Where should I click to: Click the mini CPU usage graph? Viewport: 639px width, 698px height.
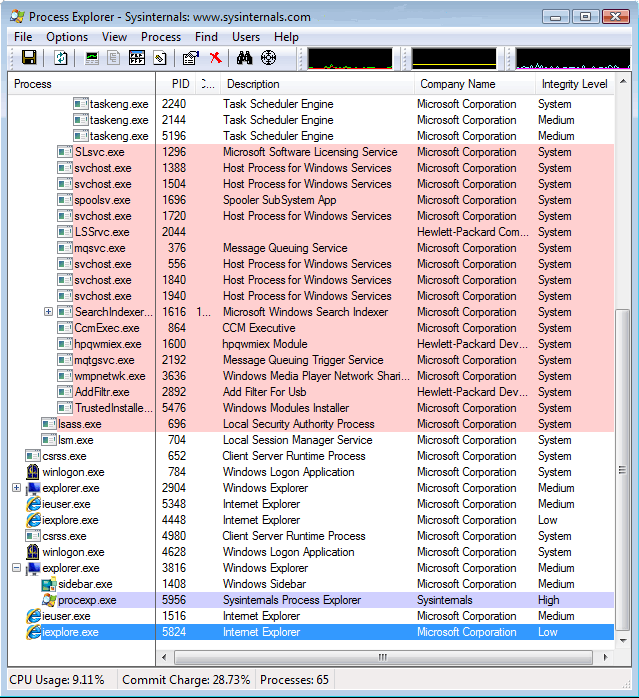tap(350, 59)
